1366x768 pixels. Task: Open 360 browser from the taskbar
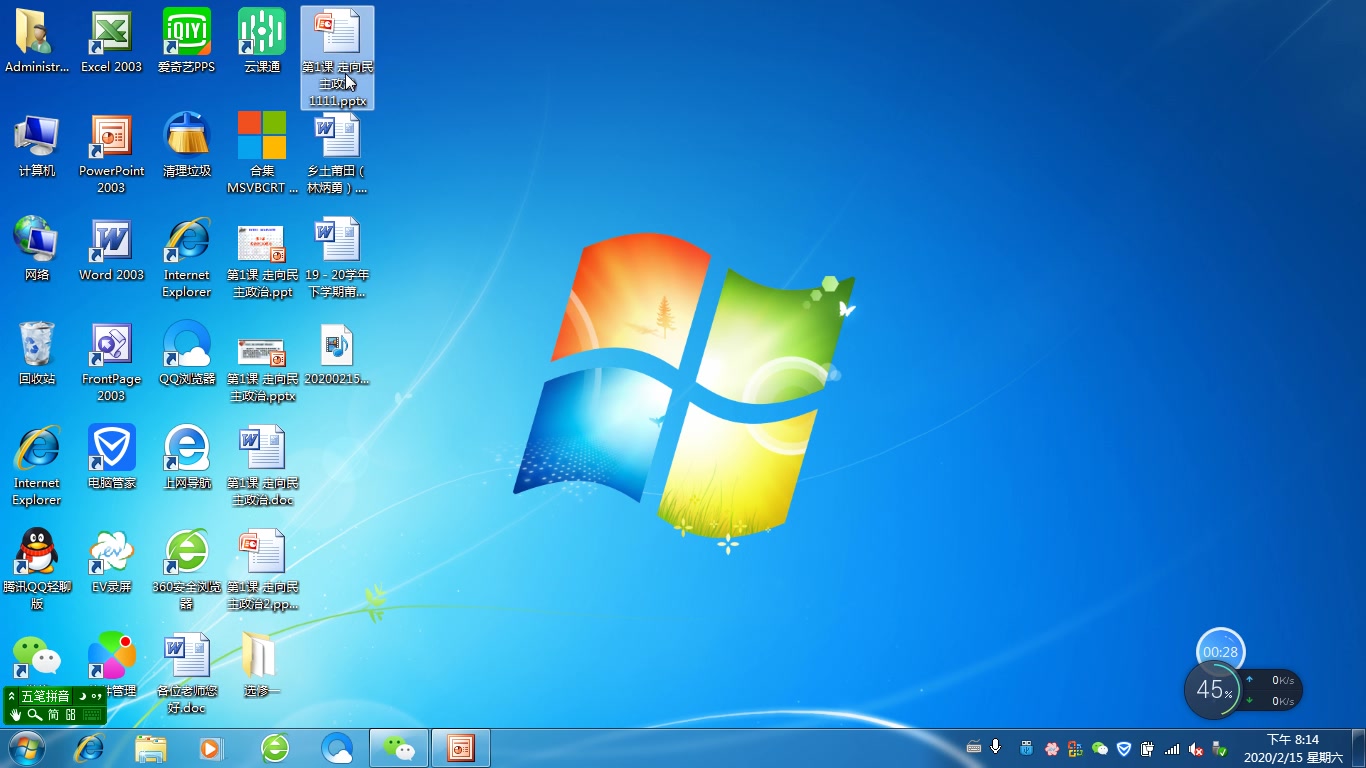click(275, 748)
